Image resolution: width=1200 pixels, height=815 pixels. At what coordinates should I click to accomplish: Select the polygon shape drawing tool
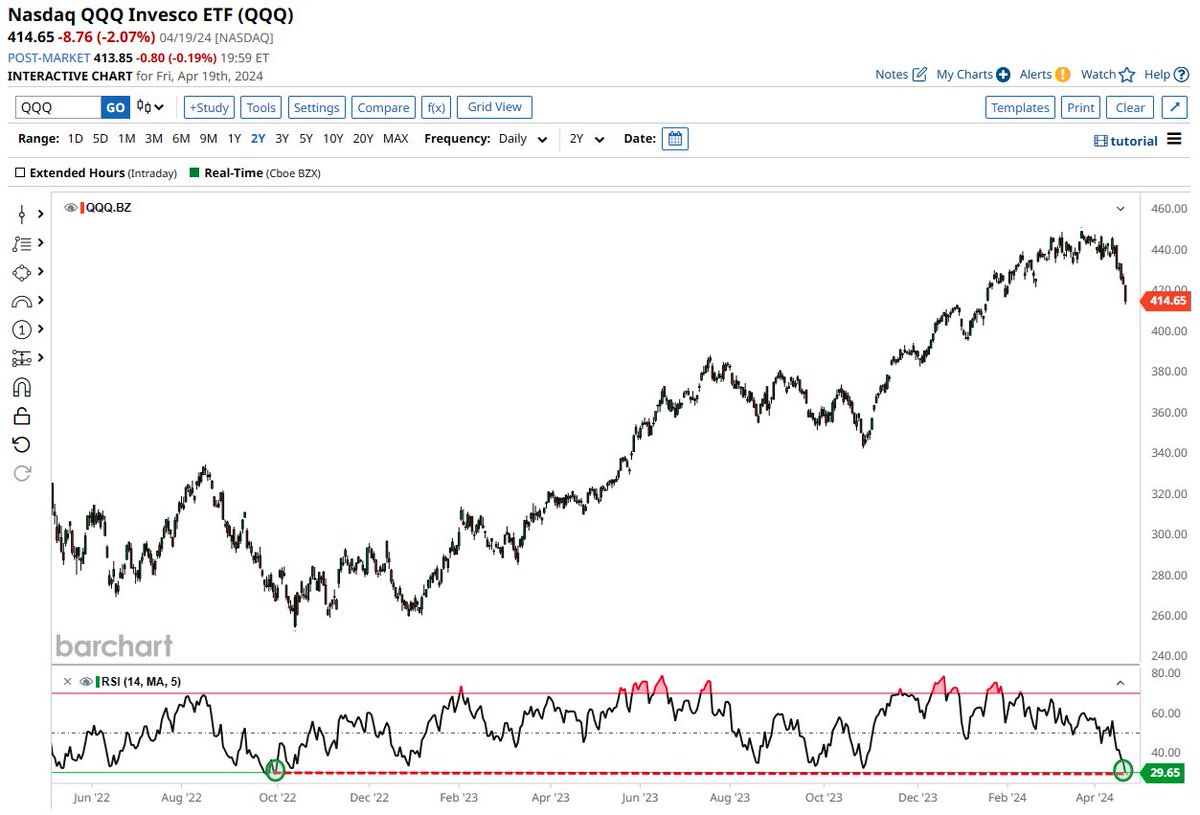pyautogui.click(x=22, y=272)
